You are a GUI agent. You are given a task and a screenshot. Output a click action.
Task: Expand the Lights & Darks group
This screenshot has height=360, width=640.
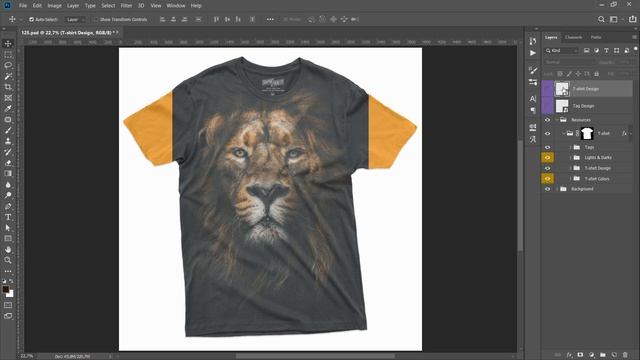tap(570, 158)
